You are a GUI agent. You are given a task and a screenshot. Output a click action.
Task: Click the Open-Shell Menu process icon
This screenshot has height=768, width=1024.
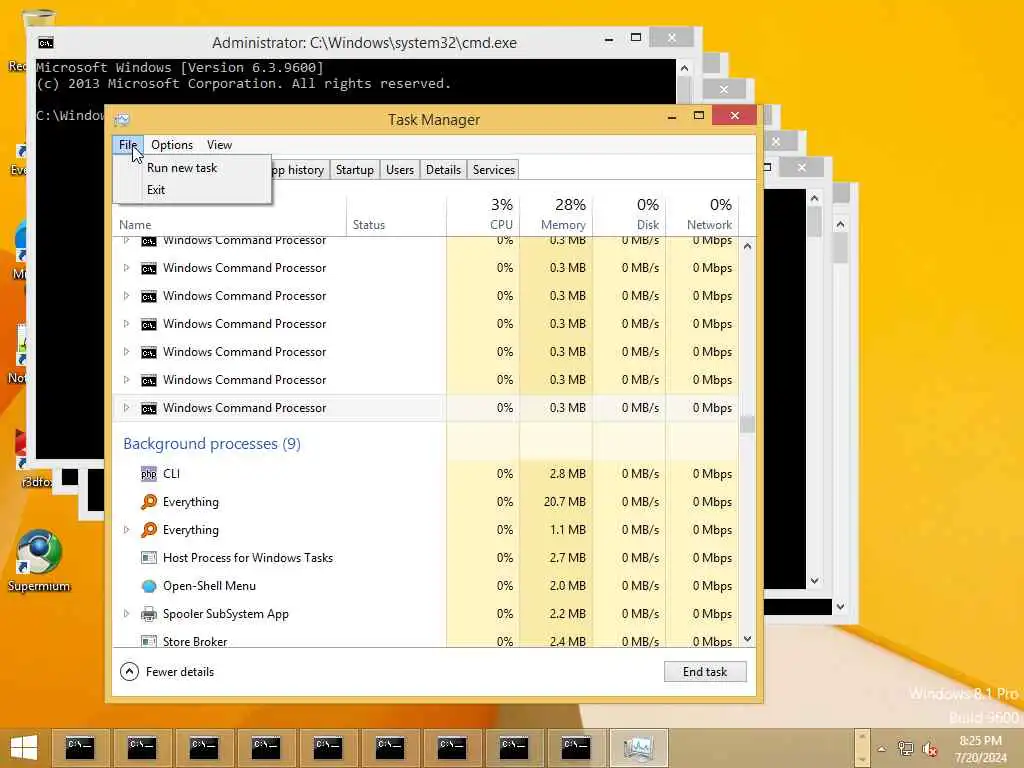click(149, 586)
